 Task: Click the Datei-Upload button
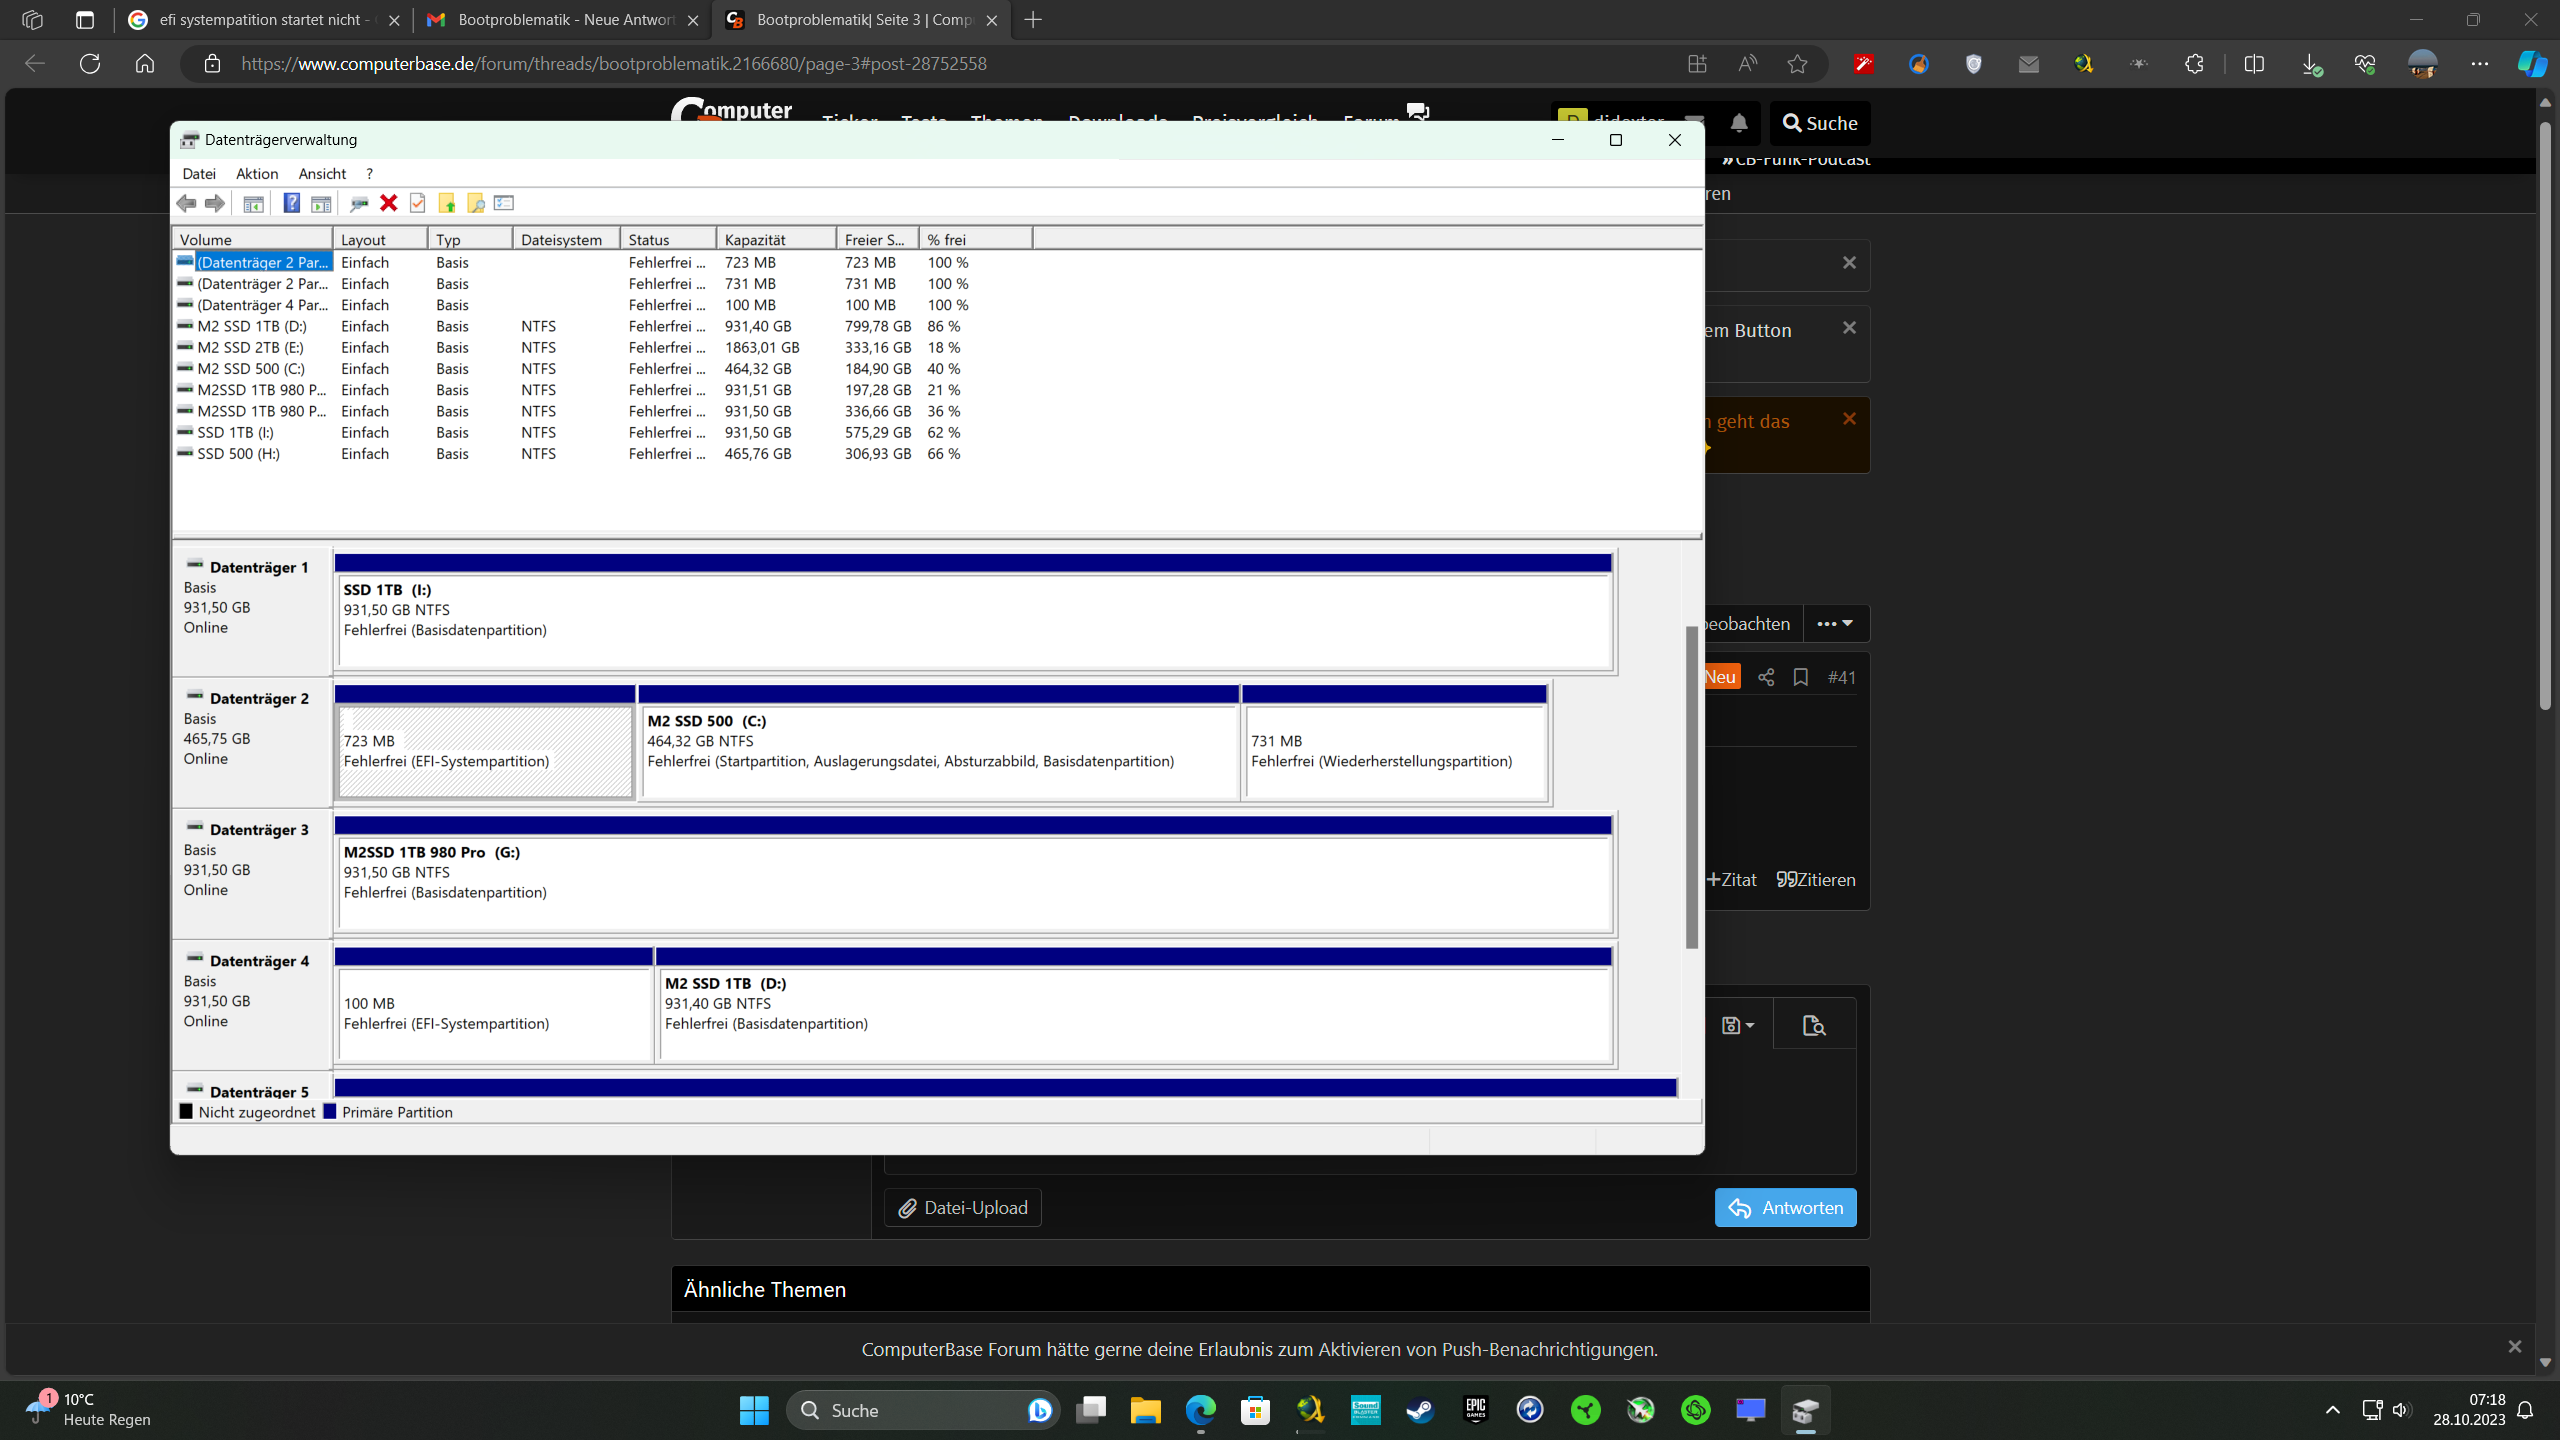point(963,1207)
